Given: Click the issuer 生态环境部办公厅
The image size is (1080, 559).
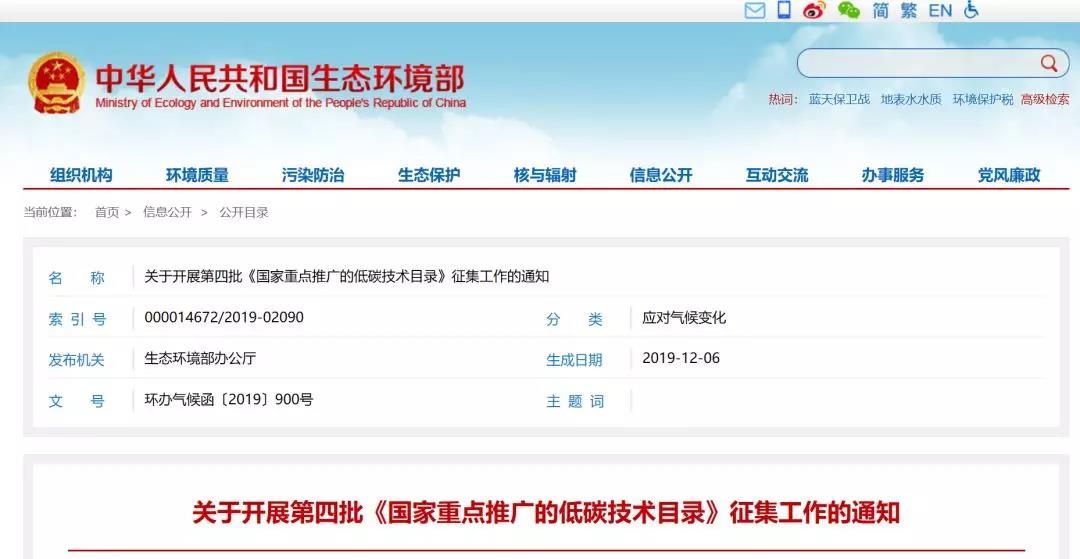Looking at the screenshot, I should pos(200,358).
